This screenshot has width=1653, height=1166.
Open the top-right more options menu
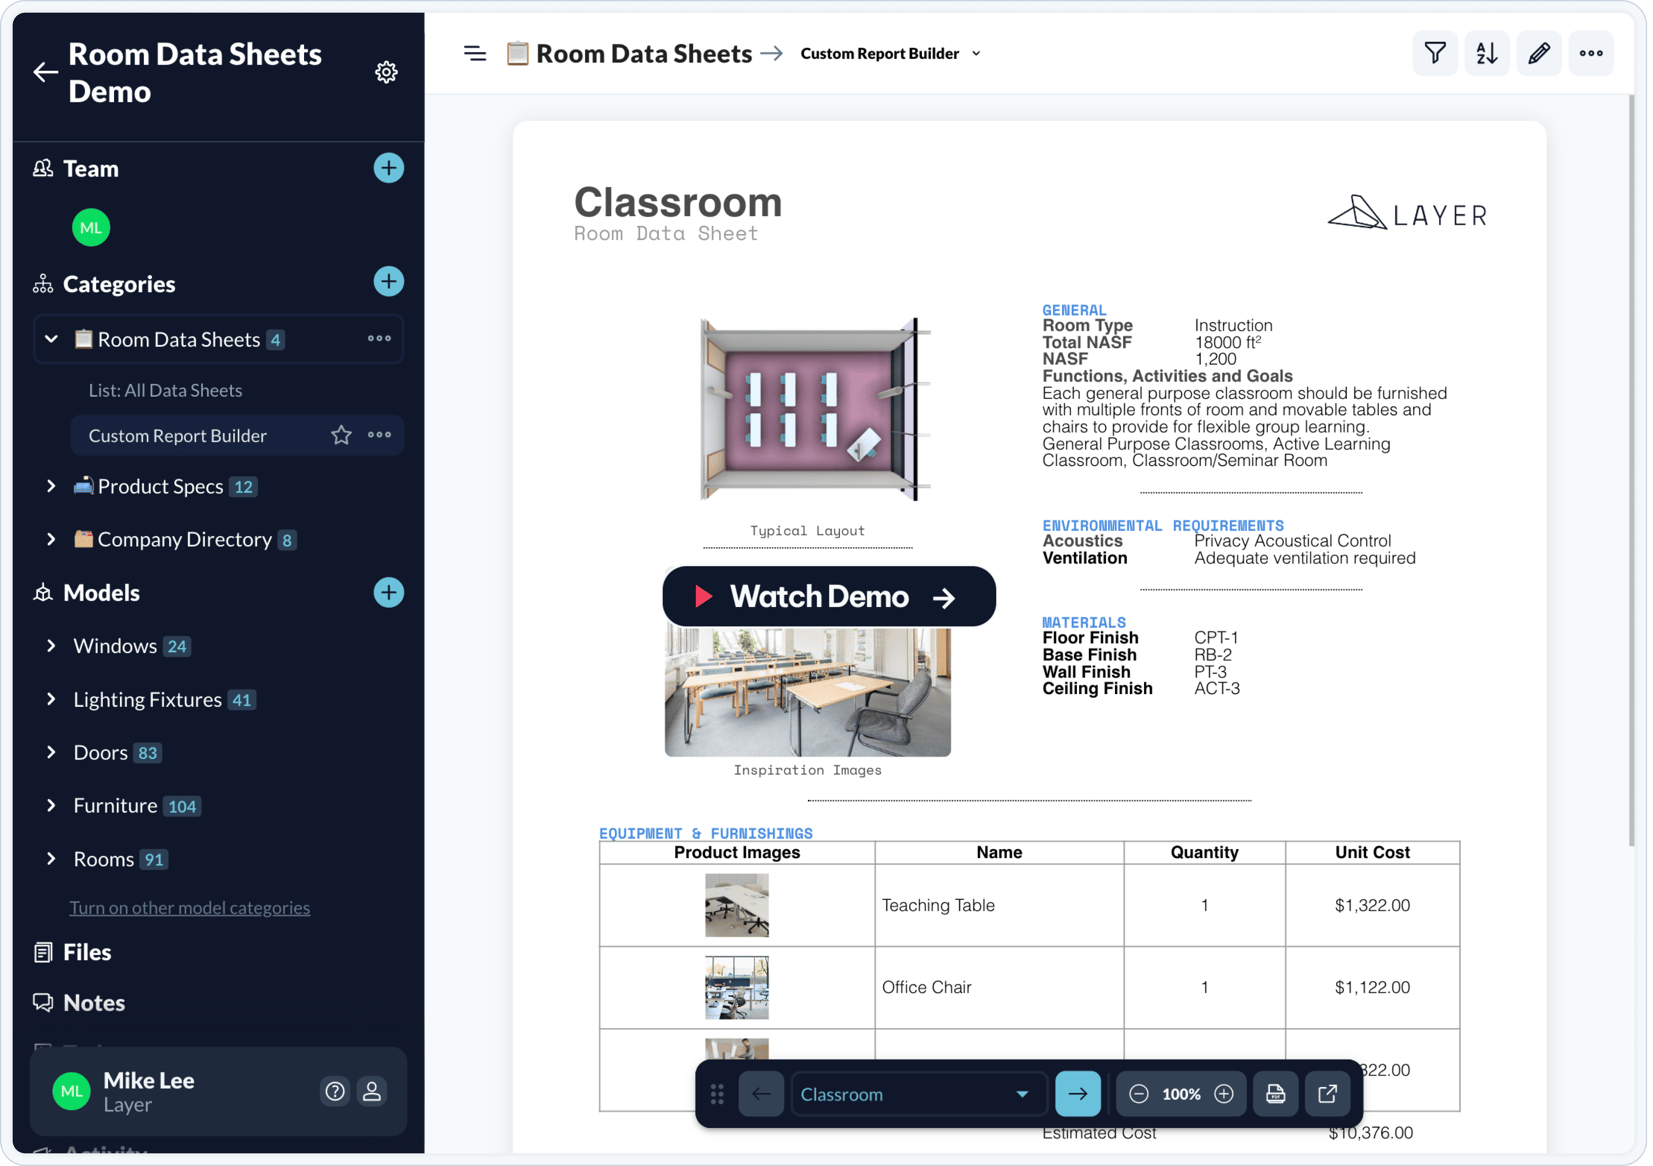1591,53
